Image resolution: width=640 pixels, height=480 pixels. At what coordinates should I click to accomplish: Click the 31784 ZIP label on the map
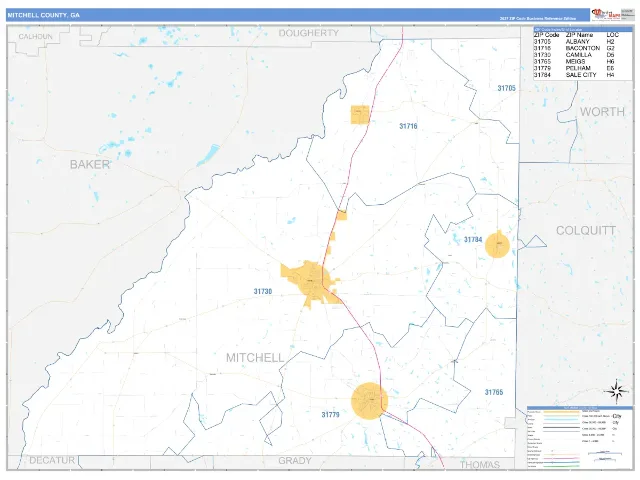pos(473,240)
